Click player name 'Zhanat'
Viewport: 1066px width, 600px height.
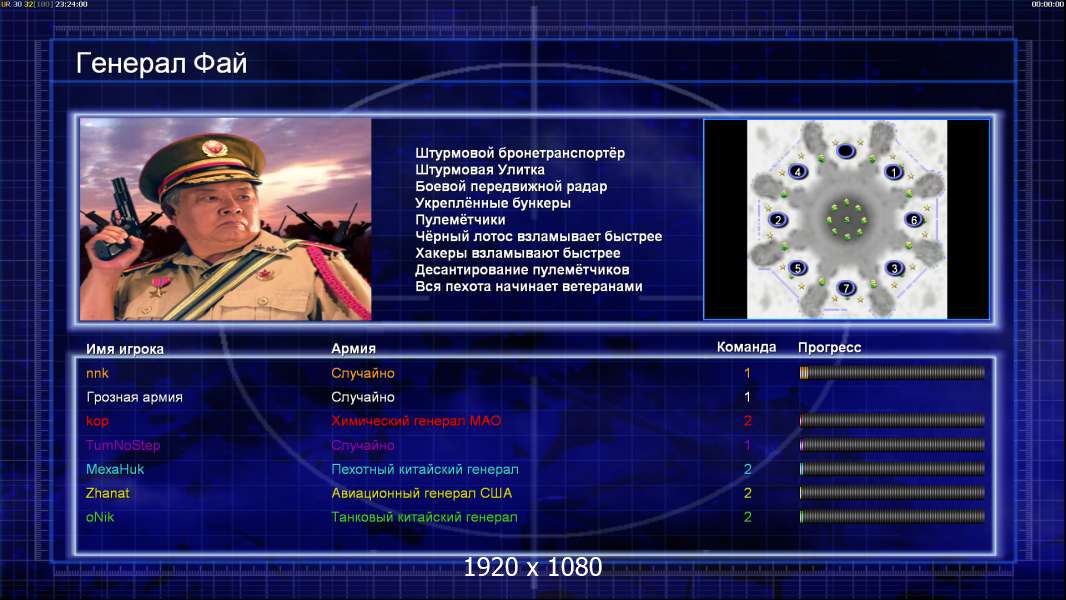(107, 493)
